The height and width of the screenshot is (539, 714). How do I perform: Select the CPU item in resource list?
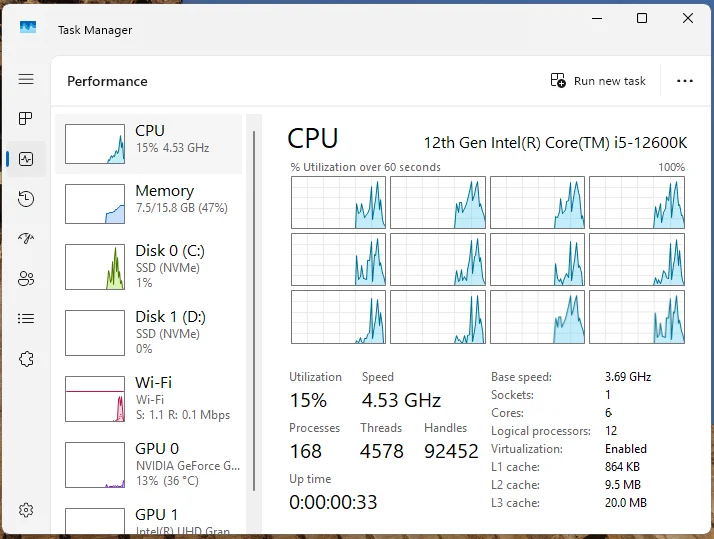tap(148, 144)
